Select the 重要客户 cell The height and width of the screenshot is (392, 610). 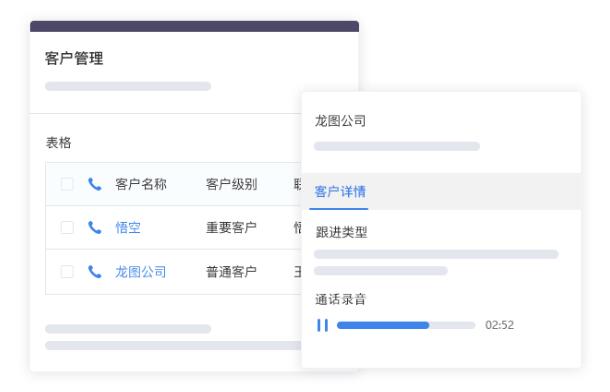click(231, 228)
